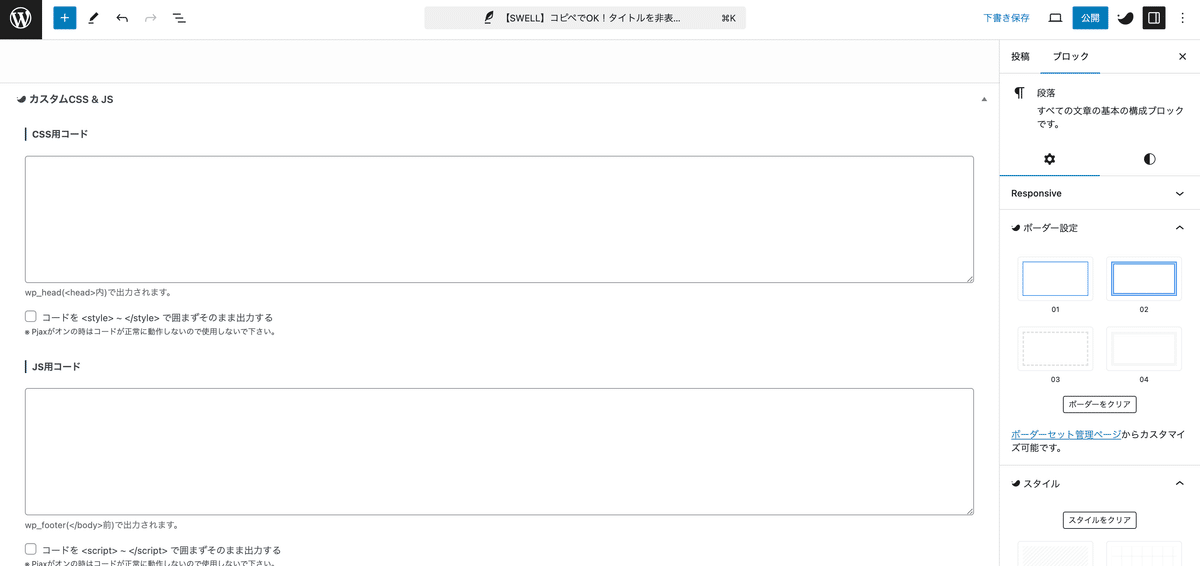Expand the Responsive panel
Image resolution: width=1200 pixels, height=566 pixels.
click(x=1099, y=193)
